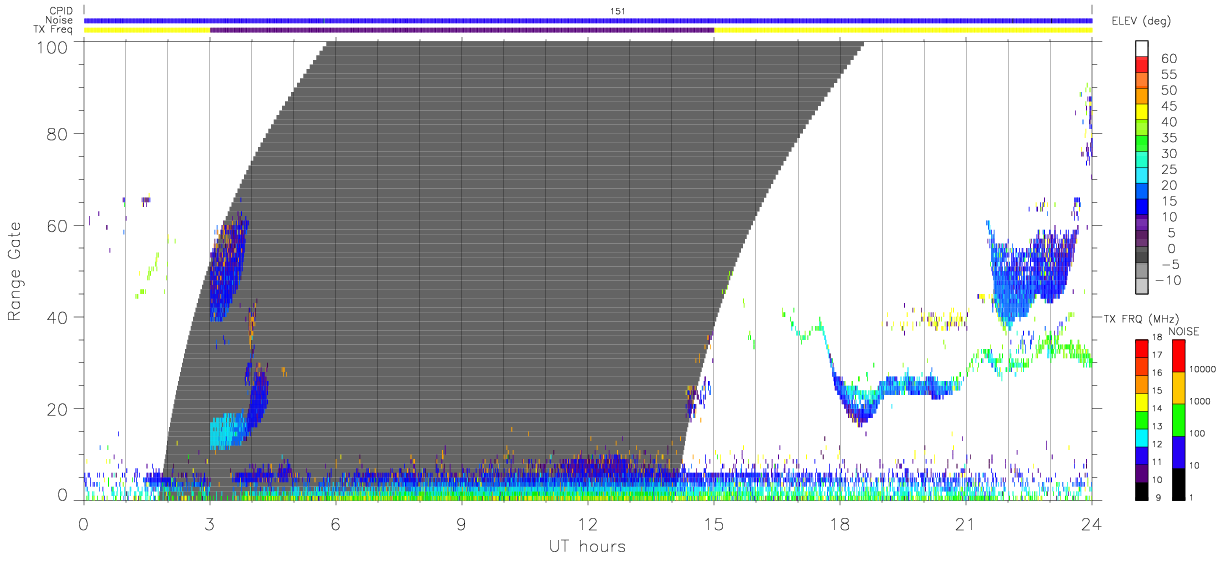Image resolution: width=1228 pixels, height=567 pixels.
Task: Click the 'Range Gate' axis label
Action: point(15,272)
